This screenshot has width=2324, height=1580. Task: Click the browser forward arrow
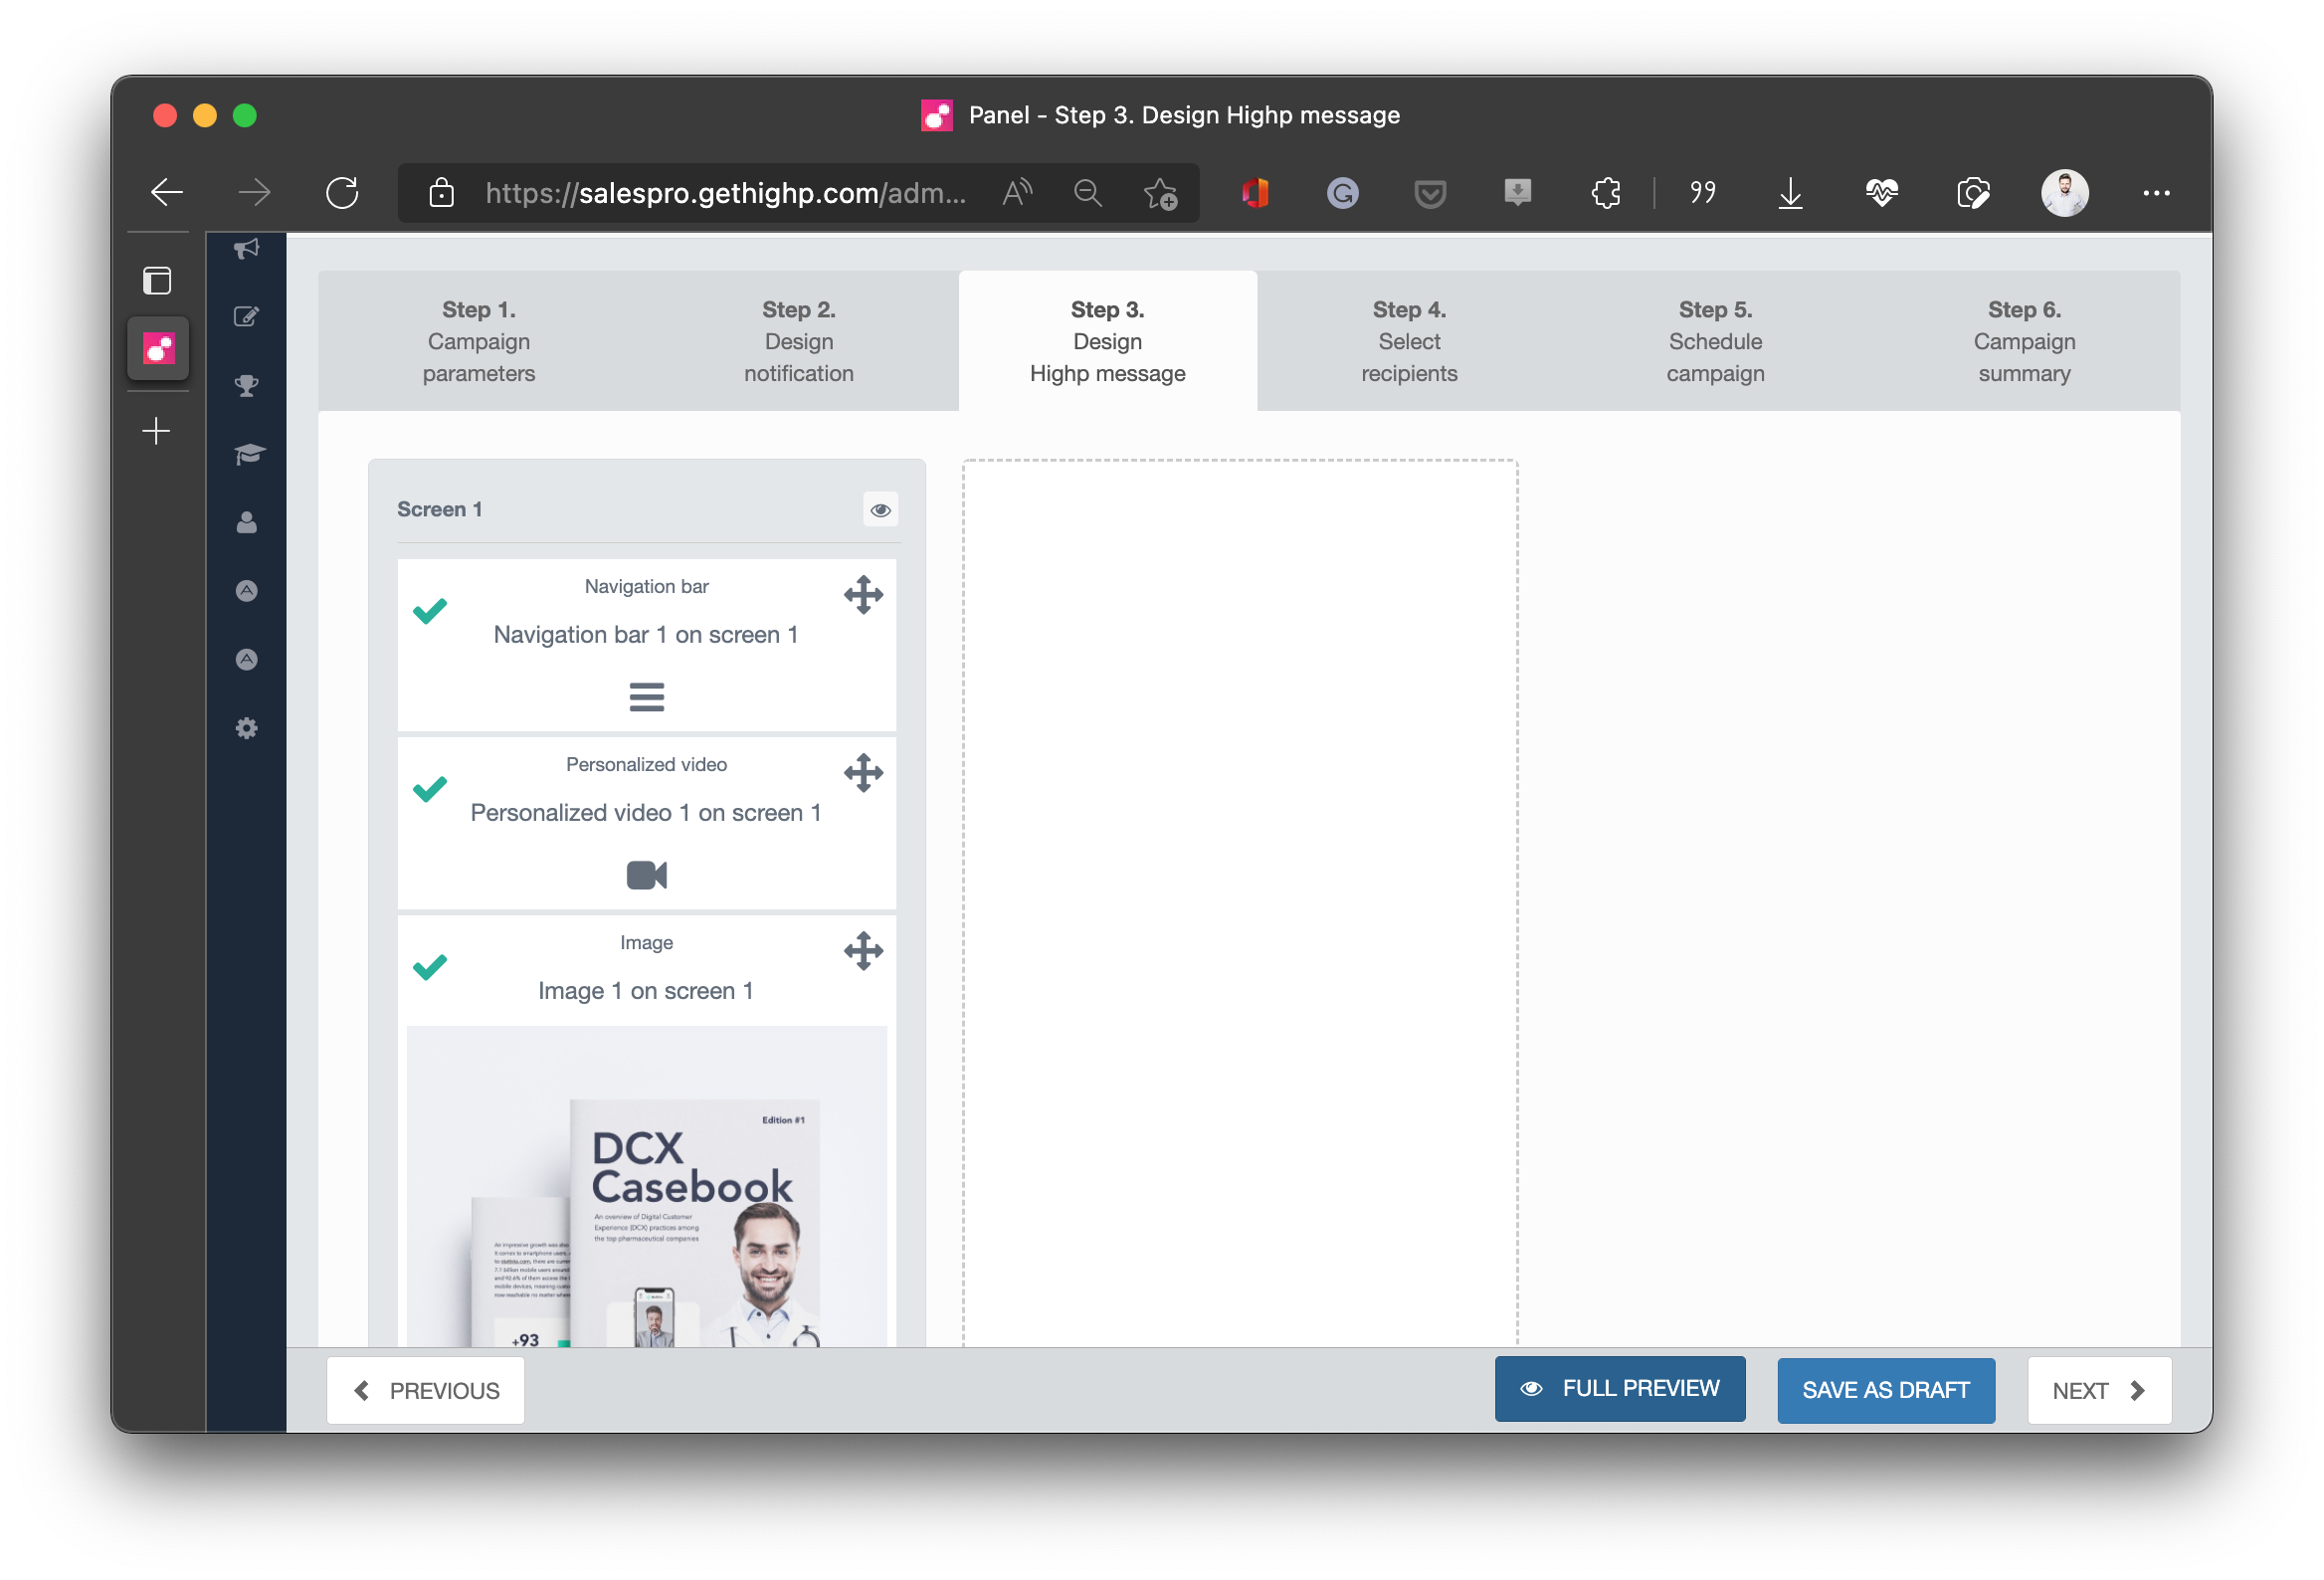pos(254,192)
